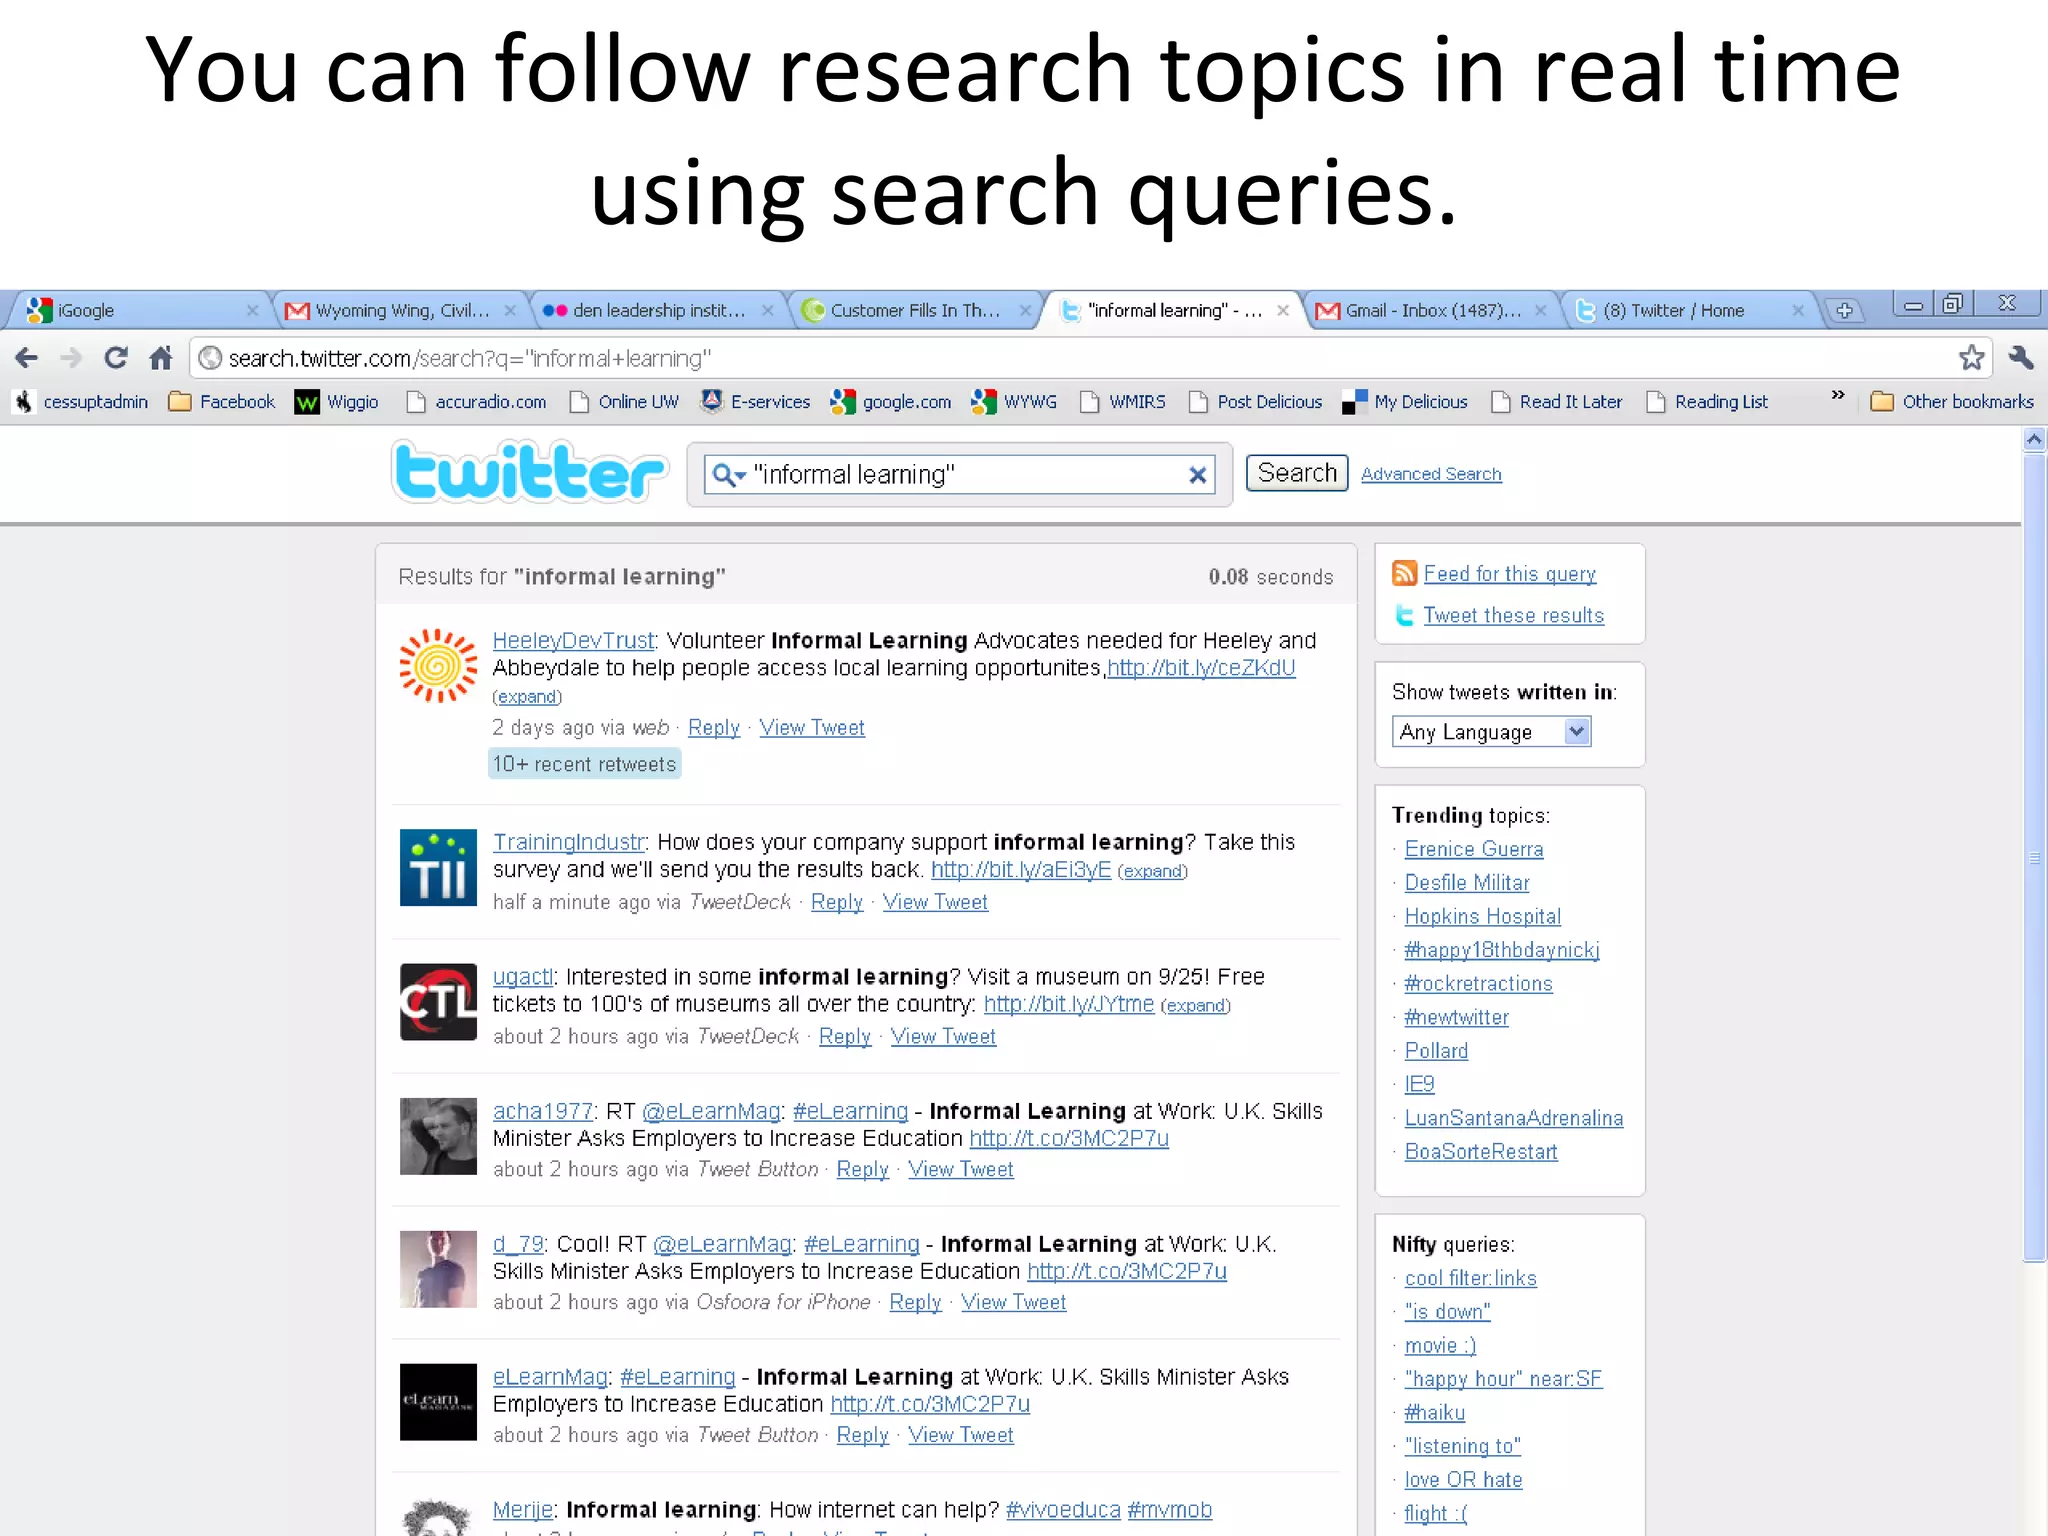Open the WYWG bookmark
This screenshot has height=1536, width=2048.
[x=1015, y=402]
